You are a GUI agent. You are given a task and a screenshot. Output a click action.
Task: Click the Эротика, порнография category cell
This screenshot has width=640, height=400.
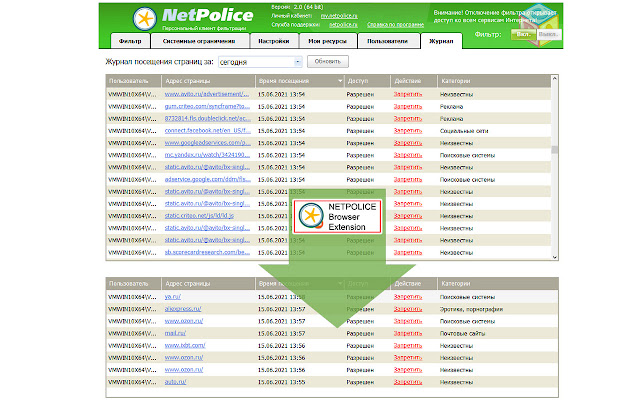pos(471,309)
